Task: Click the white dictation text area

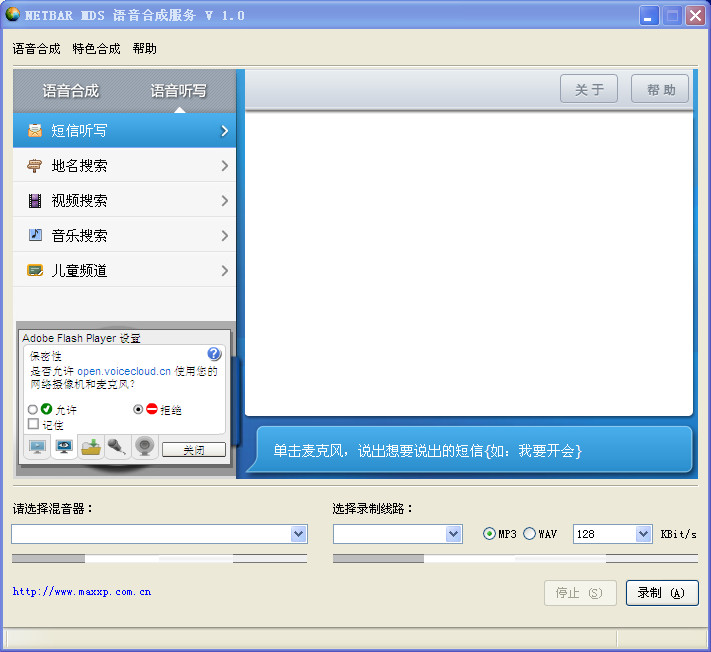Action: tap(469, 263)
